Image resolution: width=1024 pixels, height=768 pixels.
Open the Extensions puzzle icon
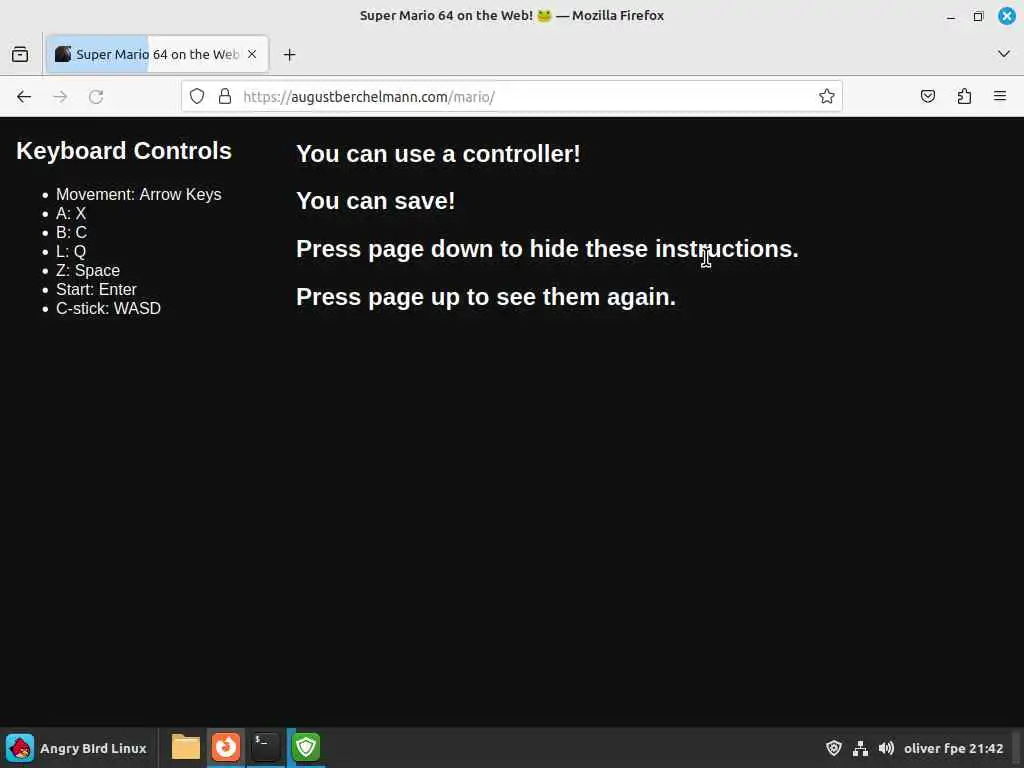964,97
